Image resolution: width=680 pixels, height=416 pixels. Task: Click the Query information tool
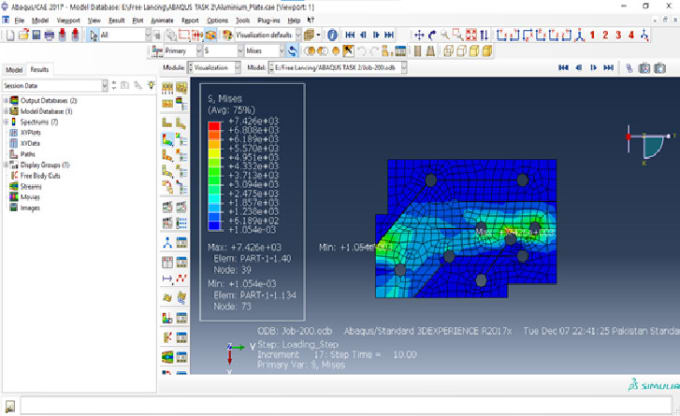point(332,35)
